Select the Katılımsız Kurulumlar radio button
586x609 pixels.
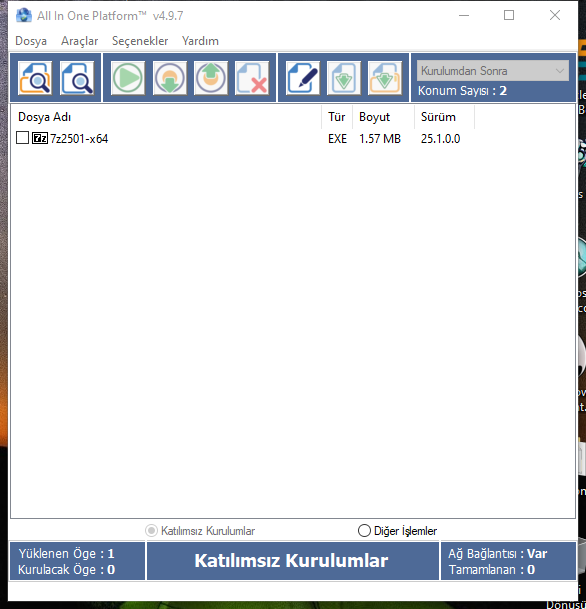tap(151, 531)
